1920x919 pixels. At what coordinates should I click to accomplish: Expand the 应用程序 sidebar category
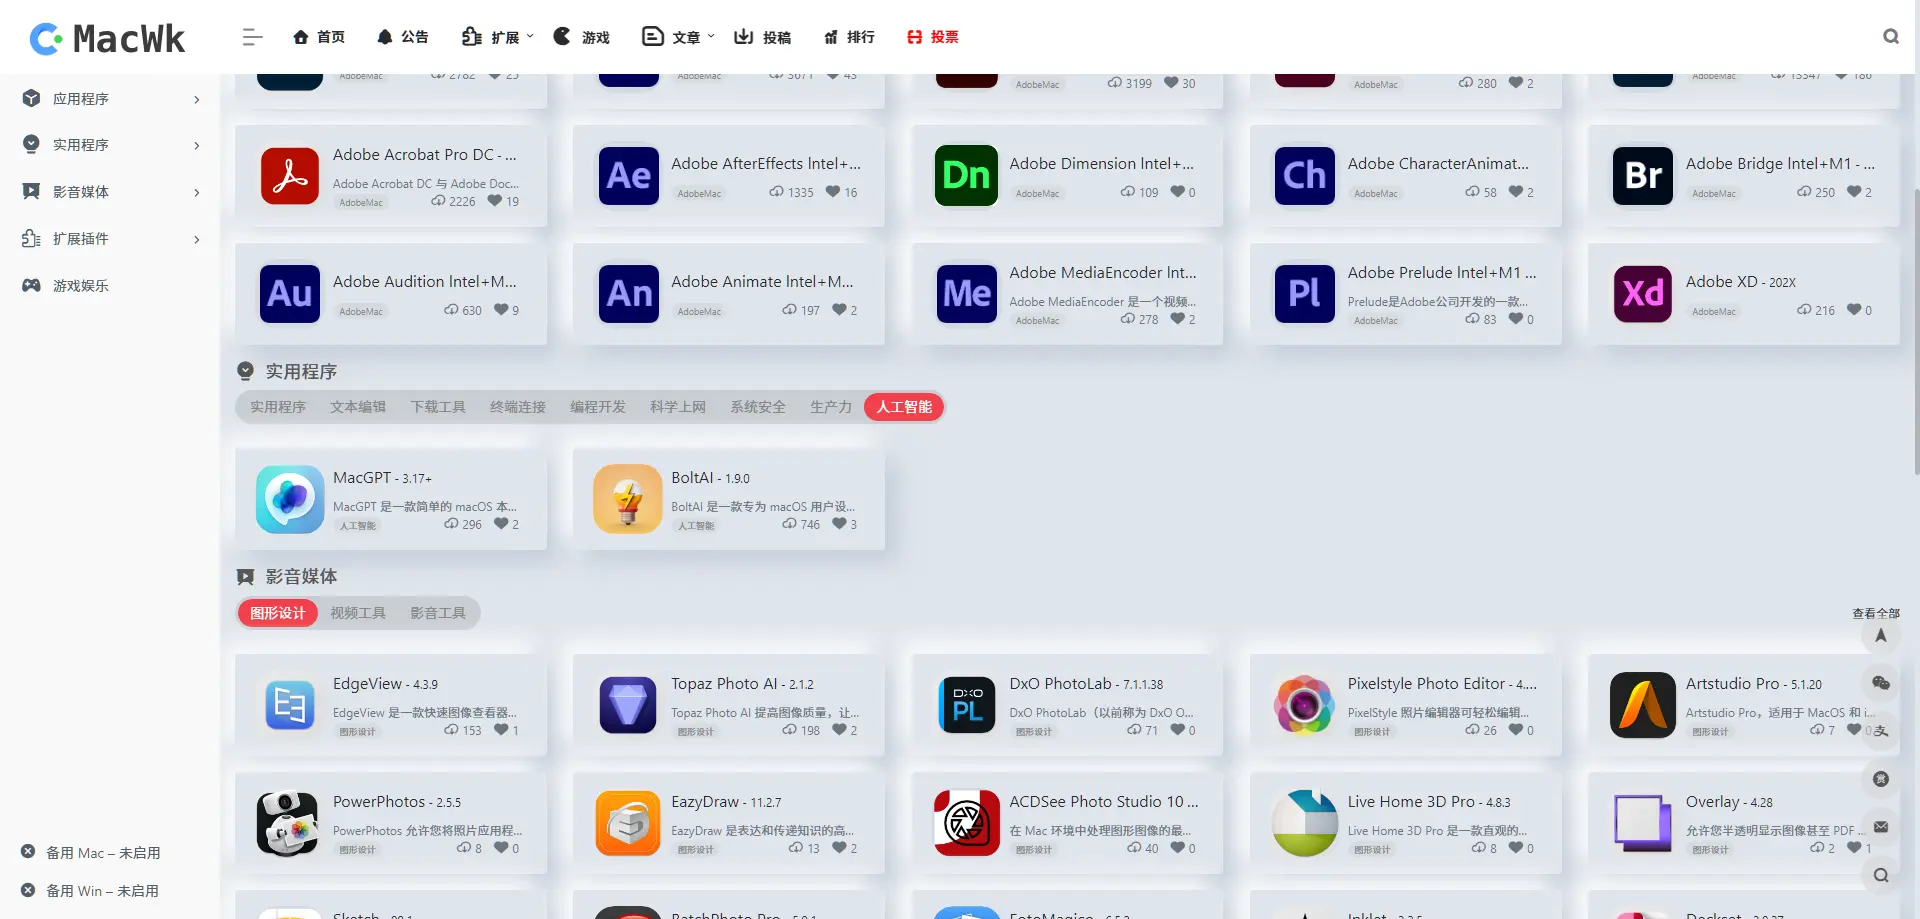pos(110,98)
